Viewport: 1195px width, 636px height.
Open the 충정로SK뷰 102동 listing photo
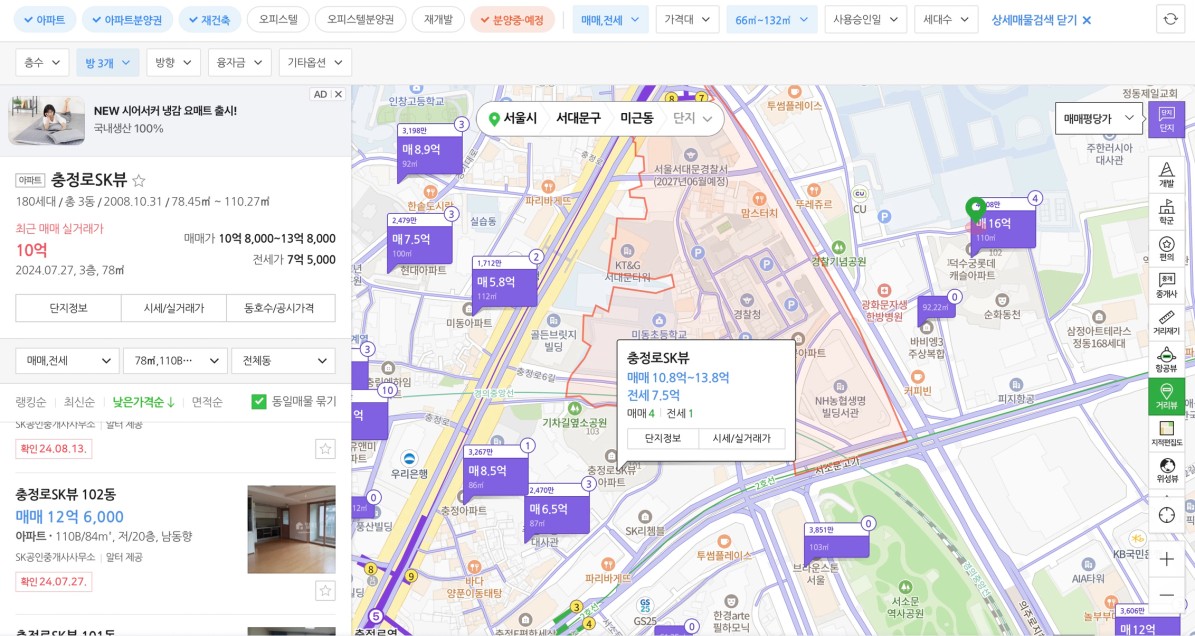291,529
